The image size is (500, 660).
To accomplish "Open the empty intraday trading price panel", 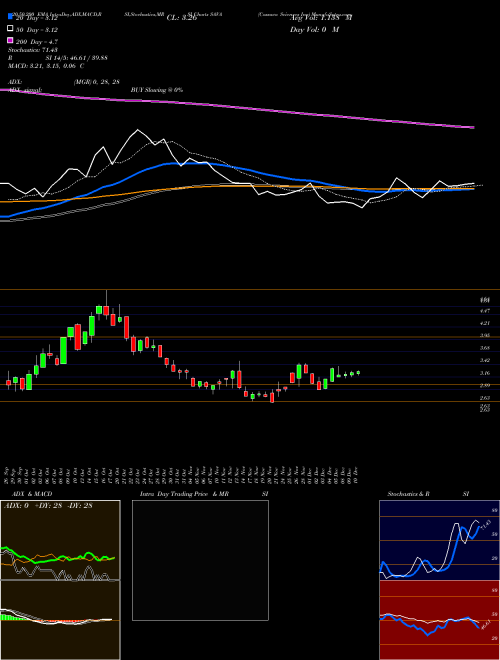I will [x=200, y=560].
